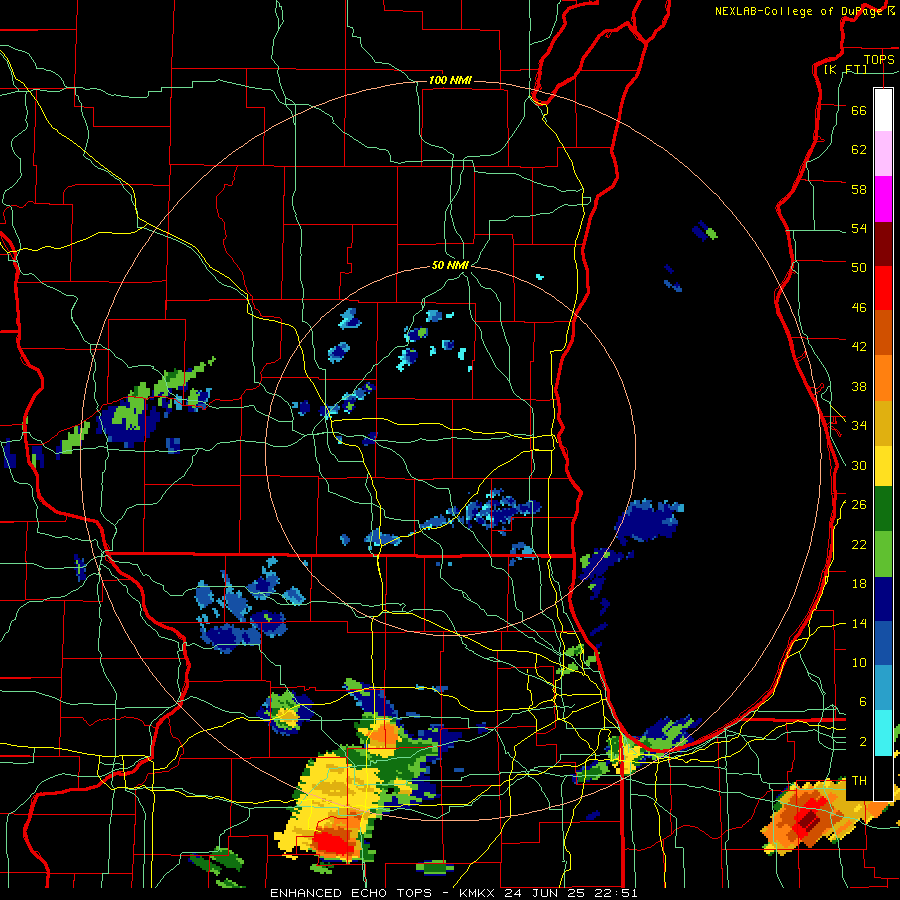Click the bright yellow legend color block
Viewport: 900px width, 900px height.
pyautogui.click(x=883, y=466)
